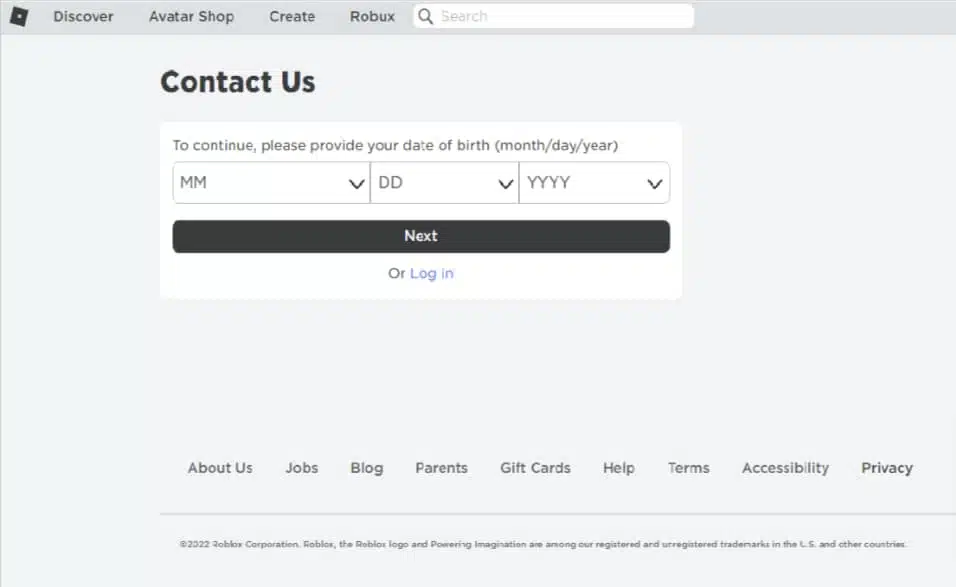Click the search magnifier icon
956x587 pixels.
click(424, 16)
